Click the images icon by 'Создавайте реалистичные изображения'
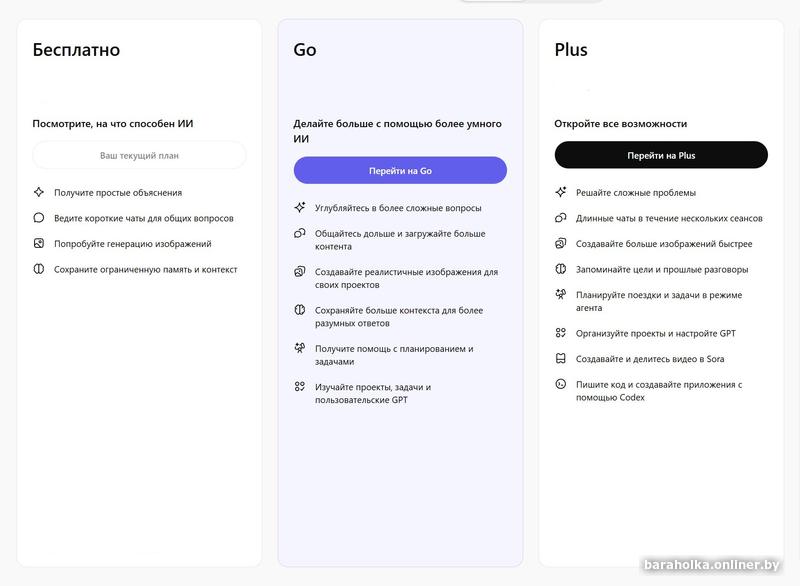 point(299,272)
